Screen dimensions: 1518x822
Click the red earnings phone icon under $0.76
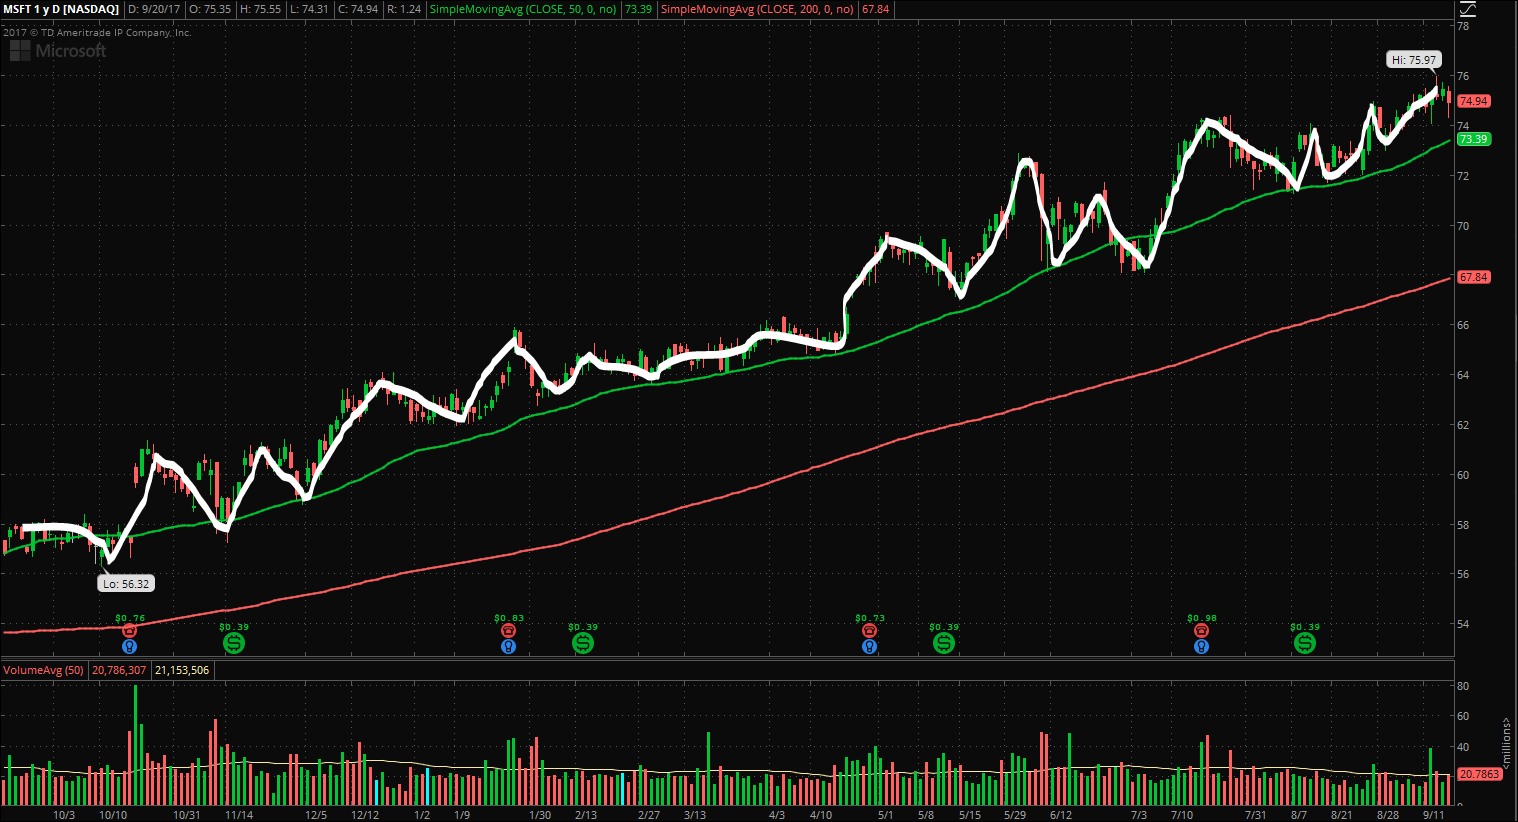click(x=129, y=631)
